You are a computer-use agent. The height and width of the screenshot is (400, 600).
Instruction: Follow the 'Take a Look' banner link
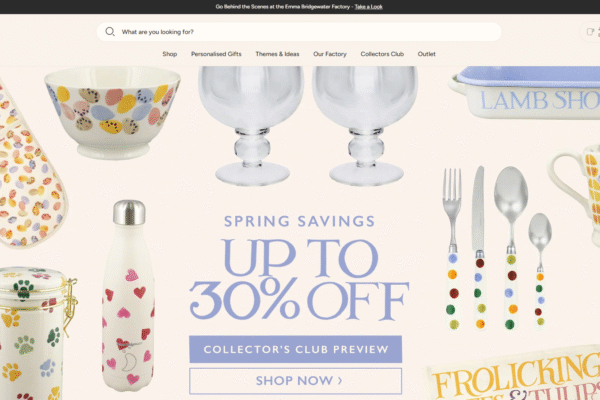tap(368, 7)
